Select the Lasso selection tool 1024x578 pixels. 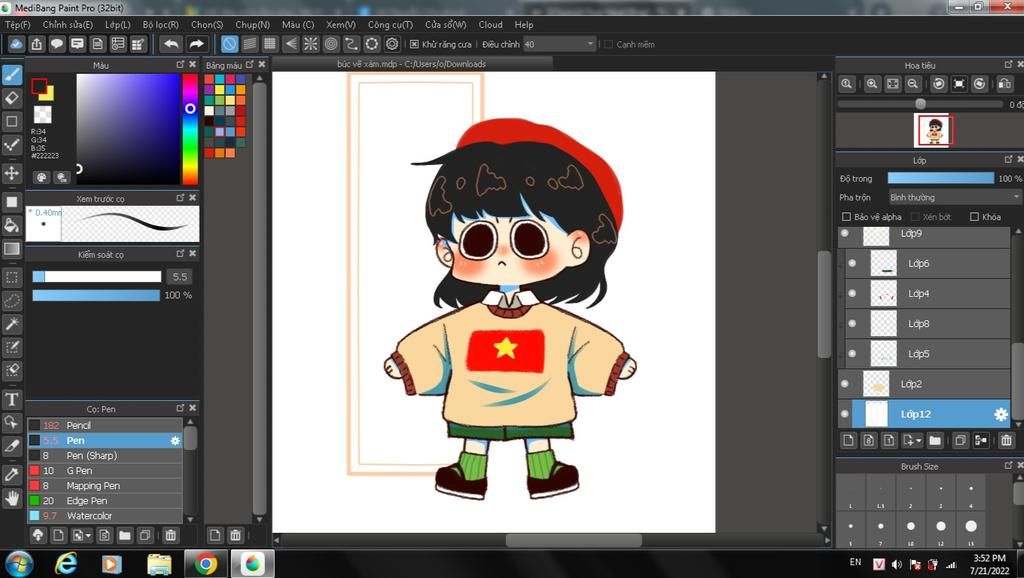(12, 300)
